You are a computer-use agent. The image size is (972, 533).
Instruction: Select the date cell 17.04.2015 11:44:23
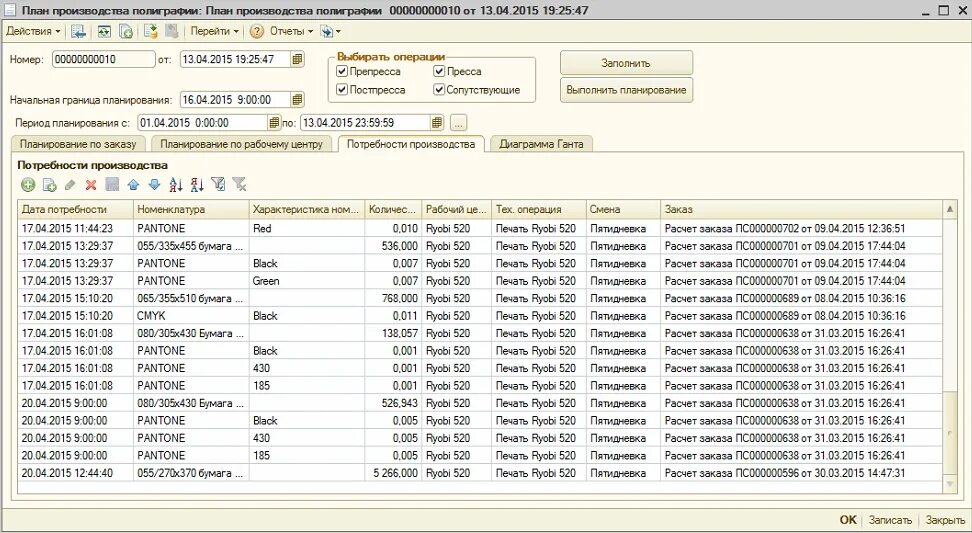(76, 229)
